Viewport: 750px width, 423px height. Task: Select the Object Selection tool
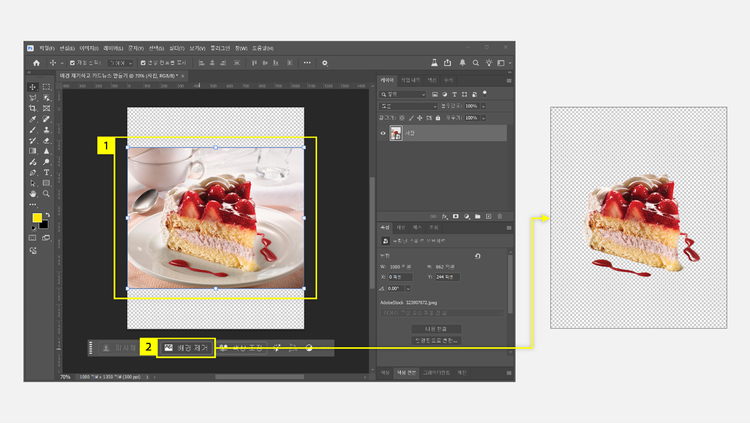pos(46,98)
